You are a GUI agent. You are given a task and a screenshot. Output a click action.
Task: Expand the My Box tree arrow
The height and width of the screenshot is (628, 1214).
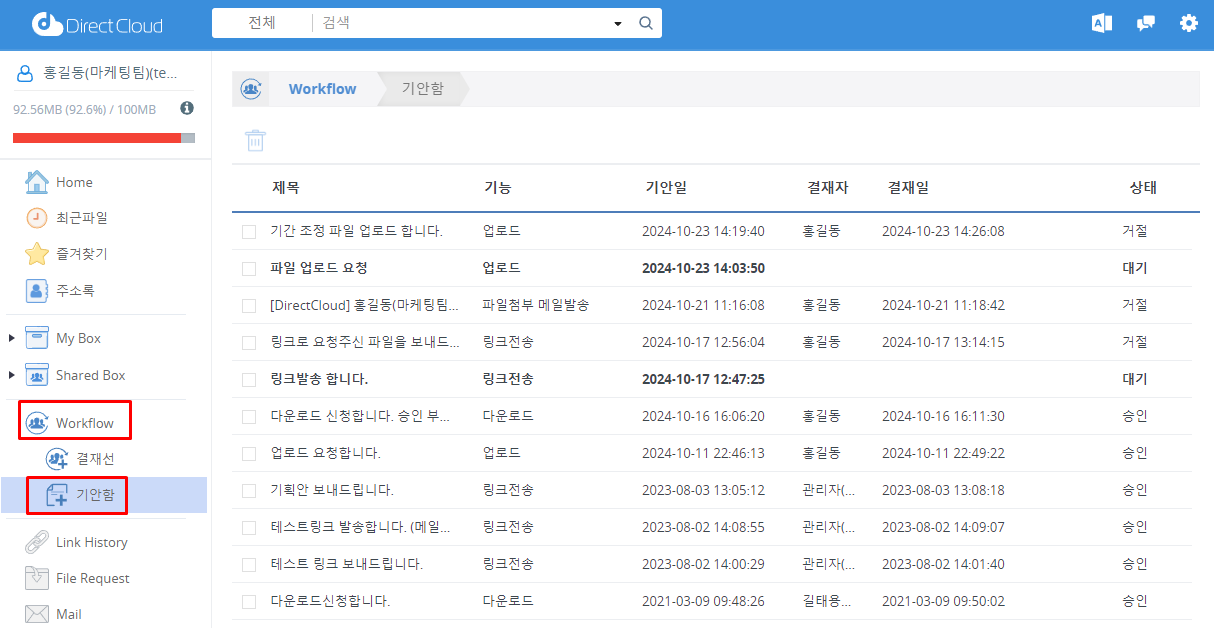pyautogui.click(x=12, y=339)
